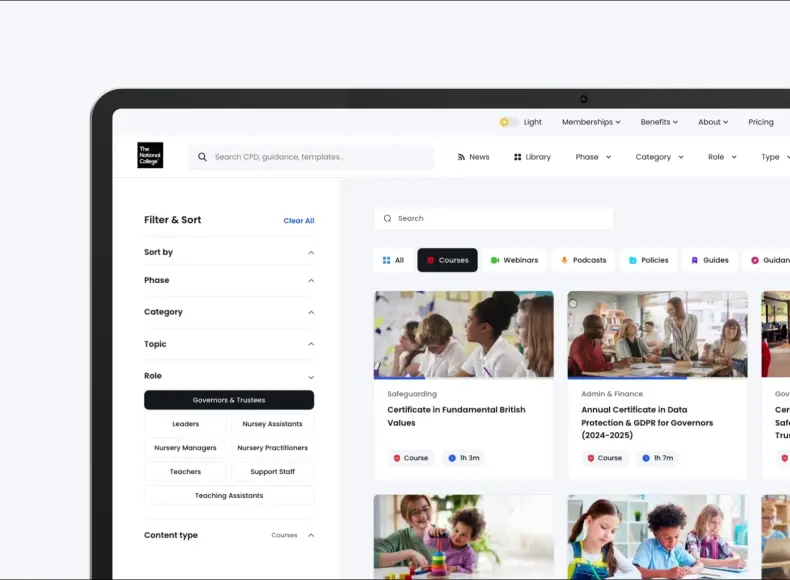The image size is (790, 580).
Task: Click the Clear All link
Action: point(299,221)
